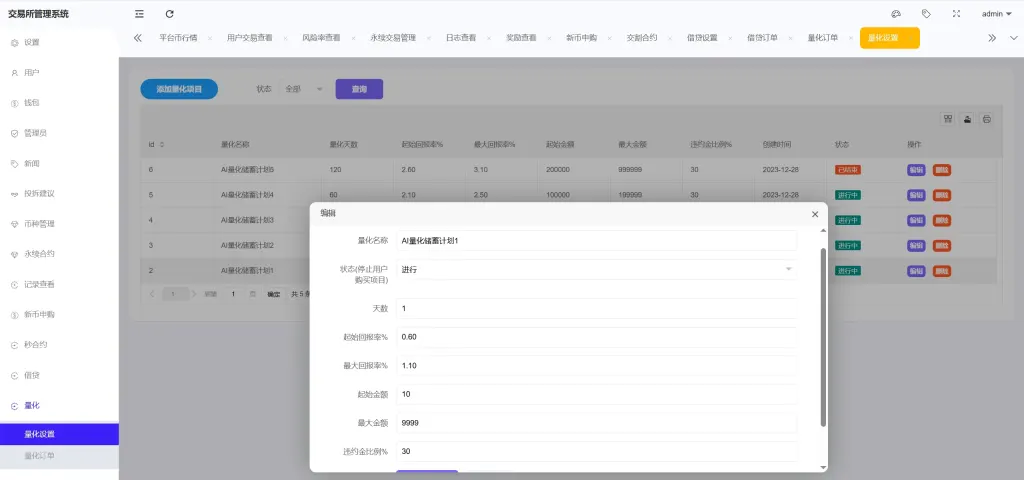Switch to the 永续交易管理 tab

pos(393,38)
